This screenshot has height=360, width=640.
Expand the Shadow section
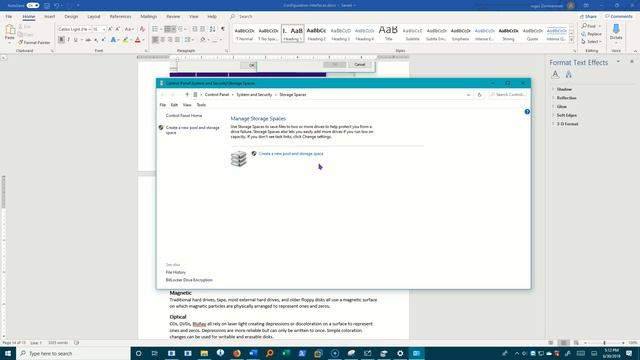tap(564, 89)
